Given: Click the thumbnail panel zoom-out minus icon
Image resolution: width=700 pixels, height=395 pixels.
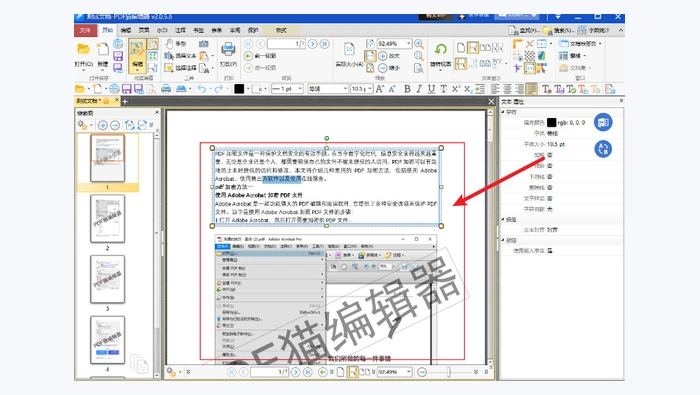Looking at the screenshot, I should [115, 125].
